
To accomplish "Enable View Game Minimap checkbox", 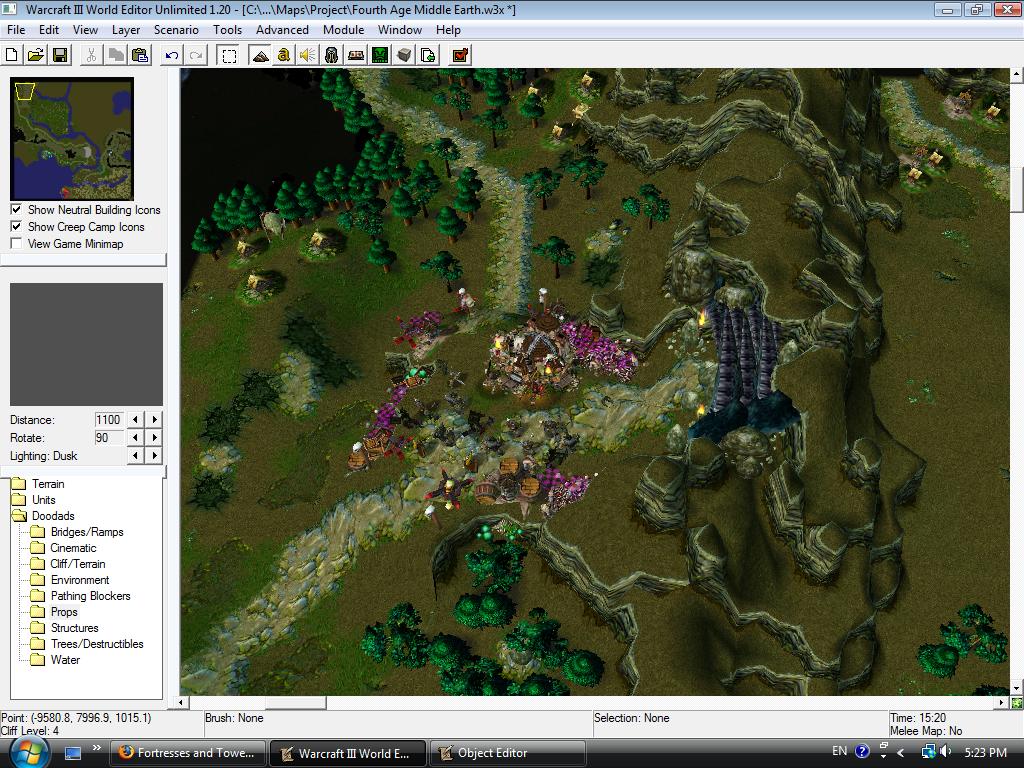I will click(16, 244).
